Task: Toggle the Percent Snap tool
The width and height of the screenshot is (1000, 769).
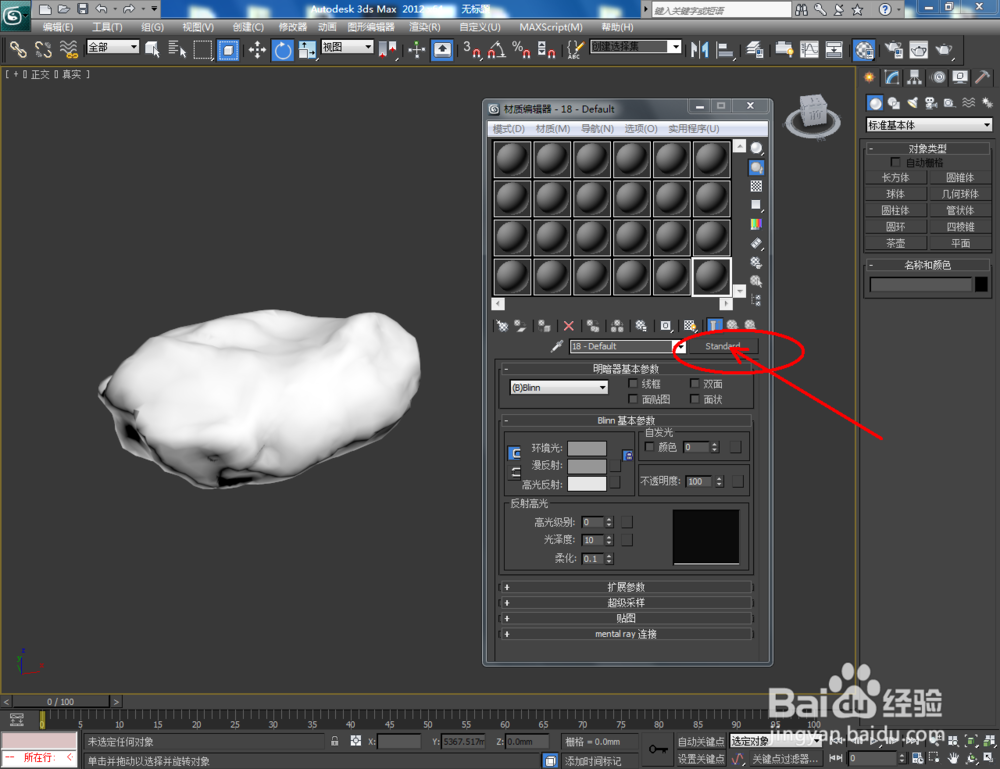Action: 521,49
